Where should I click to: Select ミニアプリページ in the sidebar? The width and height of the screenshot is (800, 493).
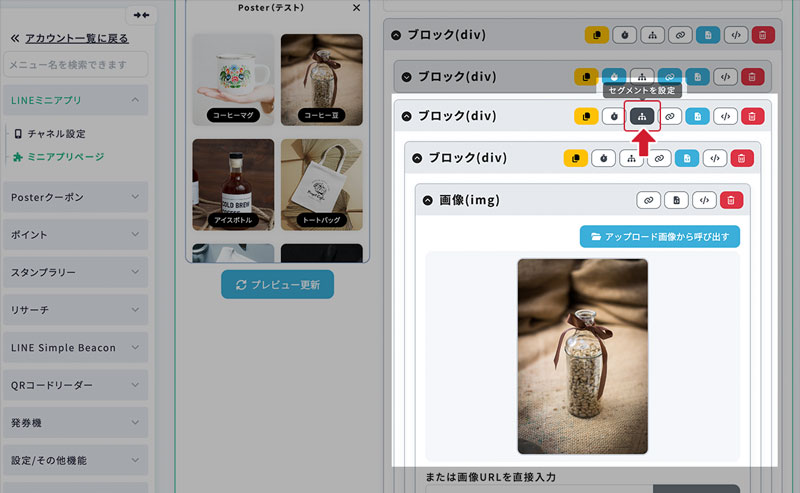[64, 157]
